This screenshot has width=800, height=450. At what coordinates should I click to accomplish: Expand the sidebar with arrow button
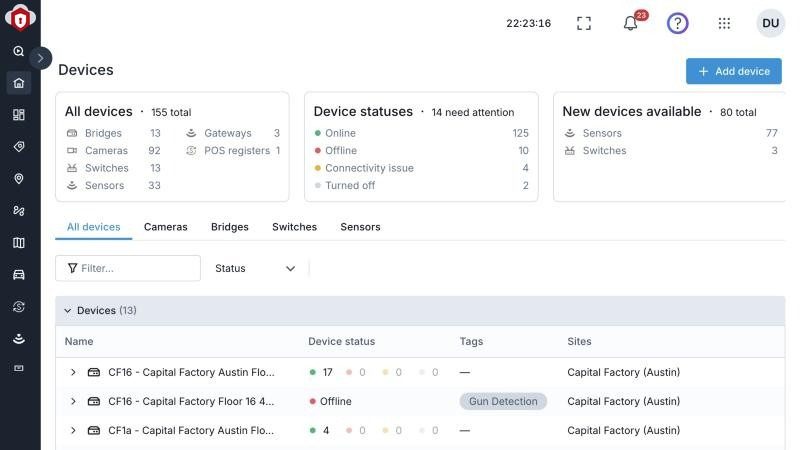pos(40,58)
